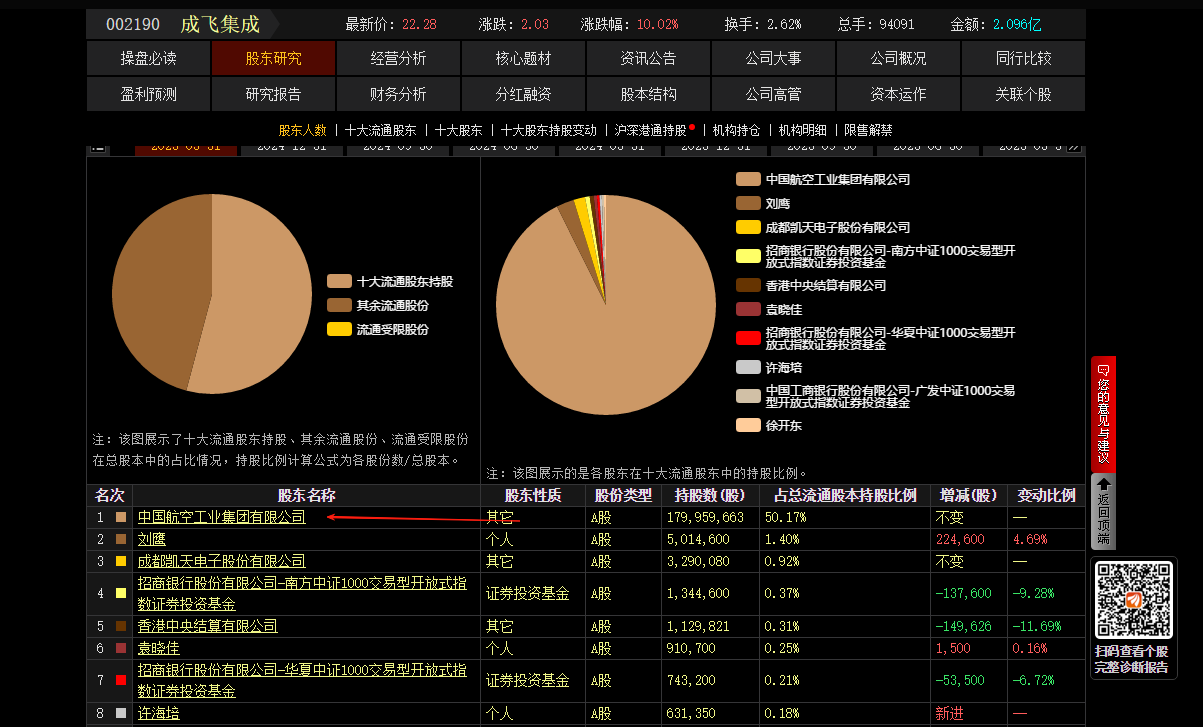Viewport: 1203px width, 727px height.
Task: Click the 返回顶端 back-to-top button
Action: 1103,511
